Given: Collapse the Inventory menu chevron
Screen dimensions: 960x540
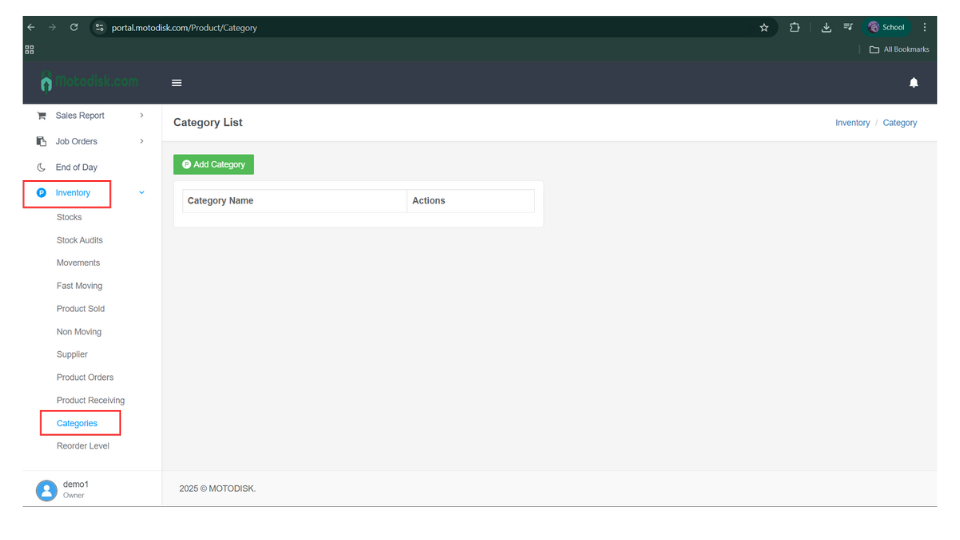Looking at the screenshot, I should point(141,193).
